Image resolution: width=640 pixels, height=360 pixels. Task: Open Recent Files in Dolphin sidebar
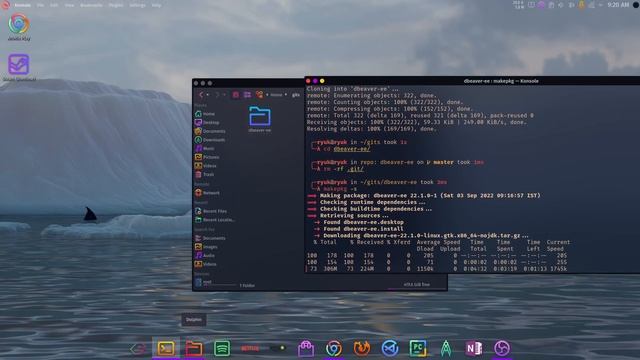click(212, 211)
